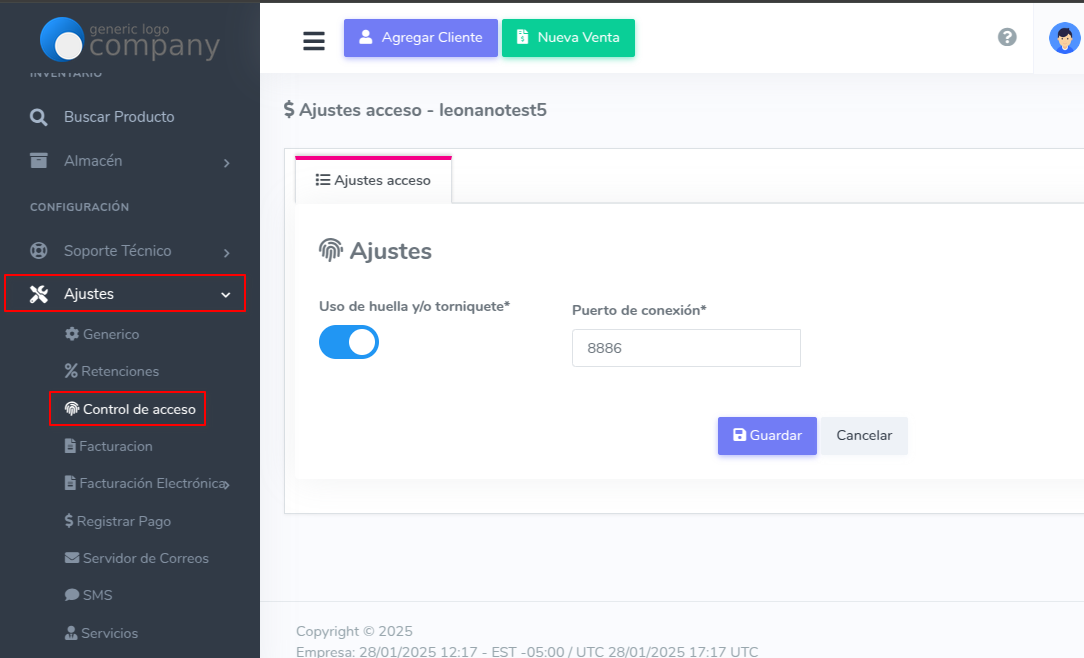
Task: Disable the huella y/o torniquete switch
Action: pos(349,342)
